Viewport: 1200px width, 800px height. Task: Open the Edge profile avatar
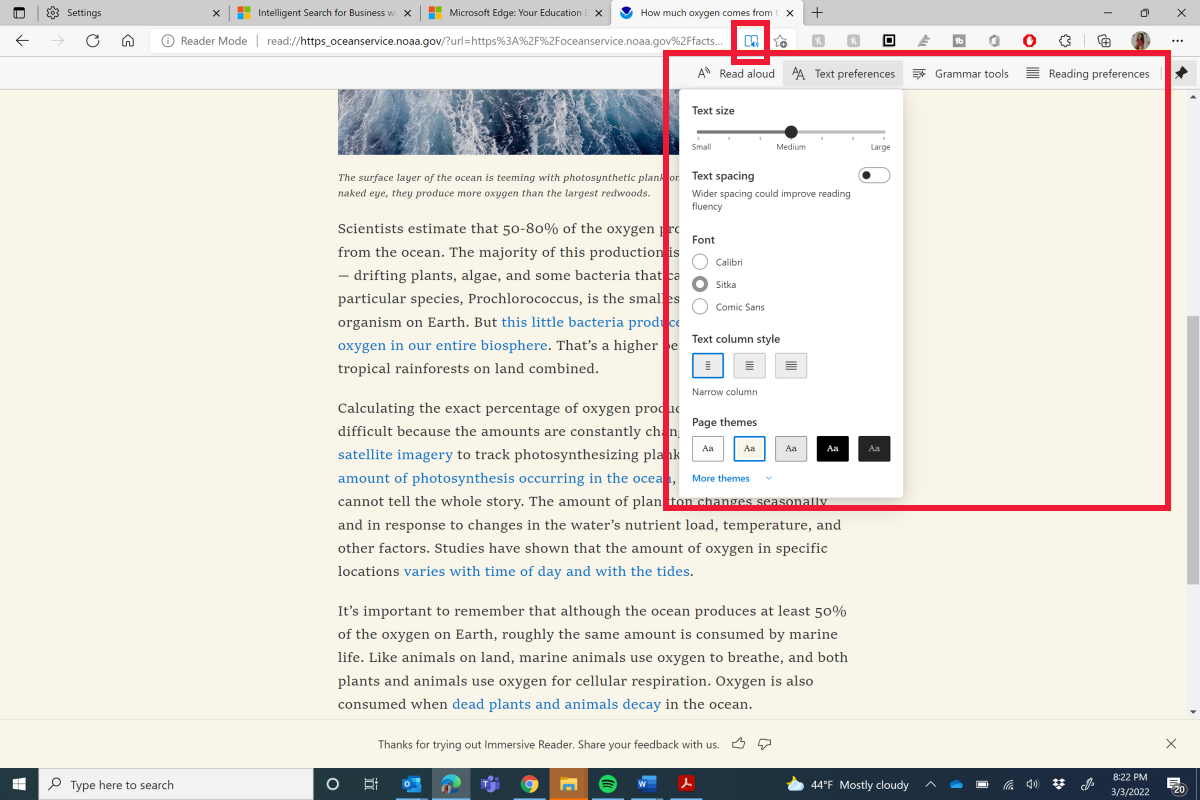[x=1140, y=40]
